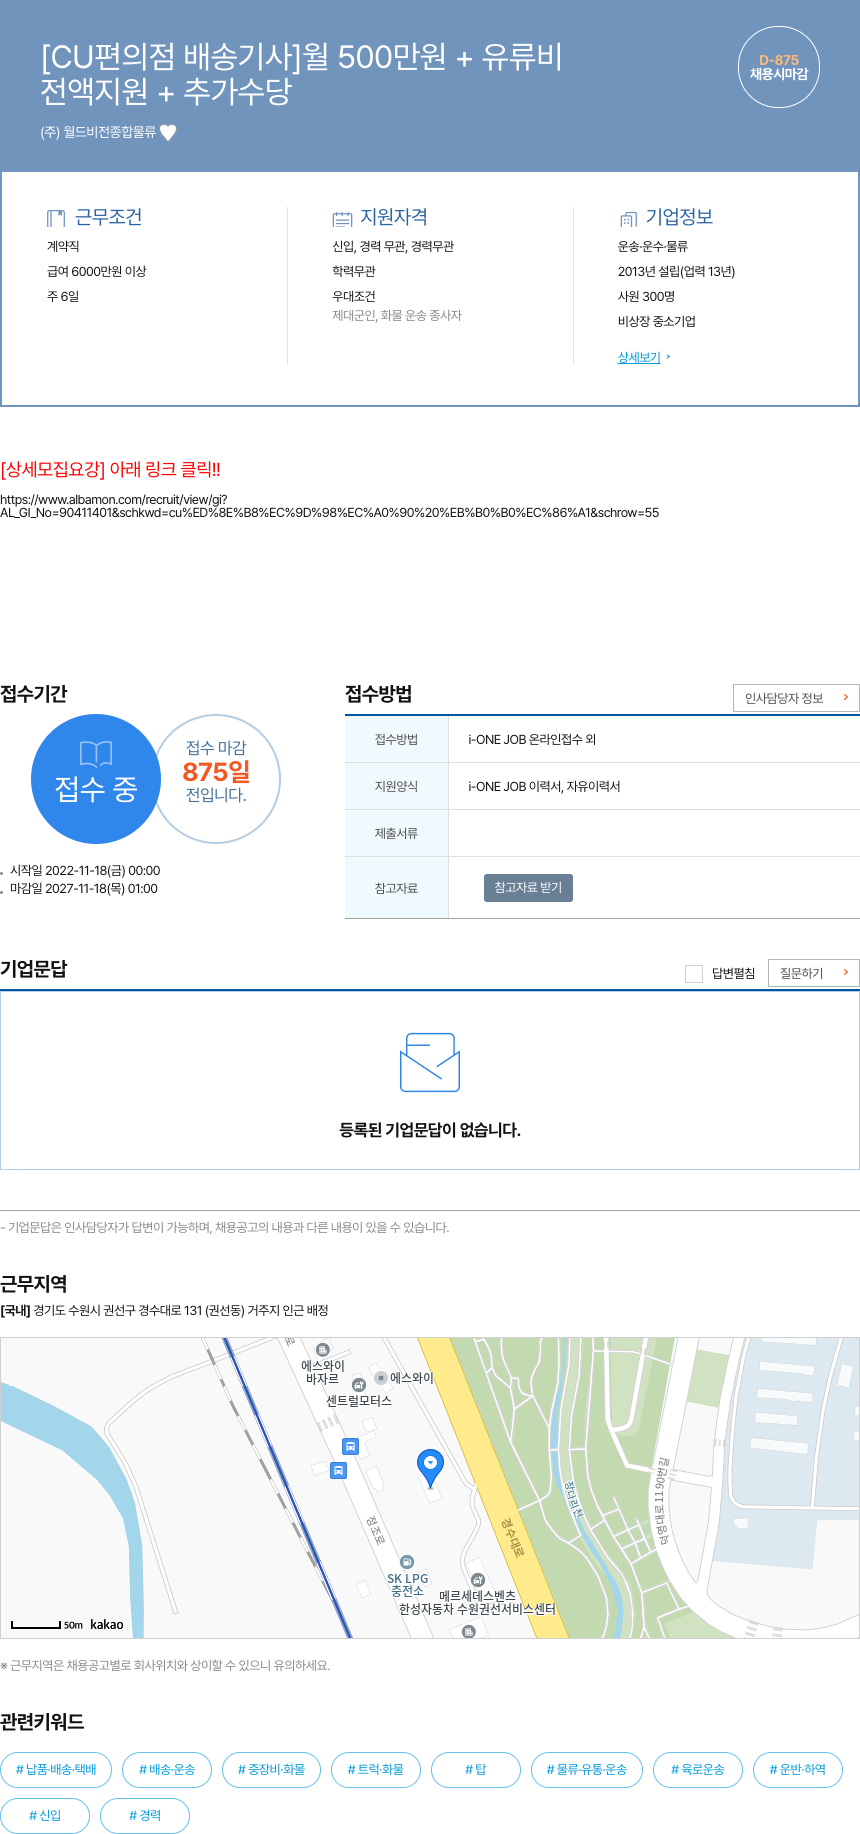Select the #신입 keyword tag
Viewport: 860px width, 1834px height.
45,1815
